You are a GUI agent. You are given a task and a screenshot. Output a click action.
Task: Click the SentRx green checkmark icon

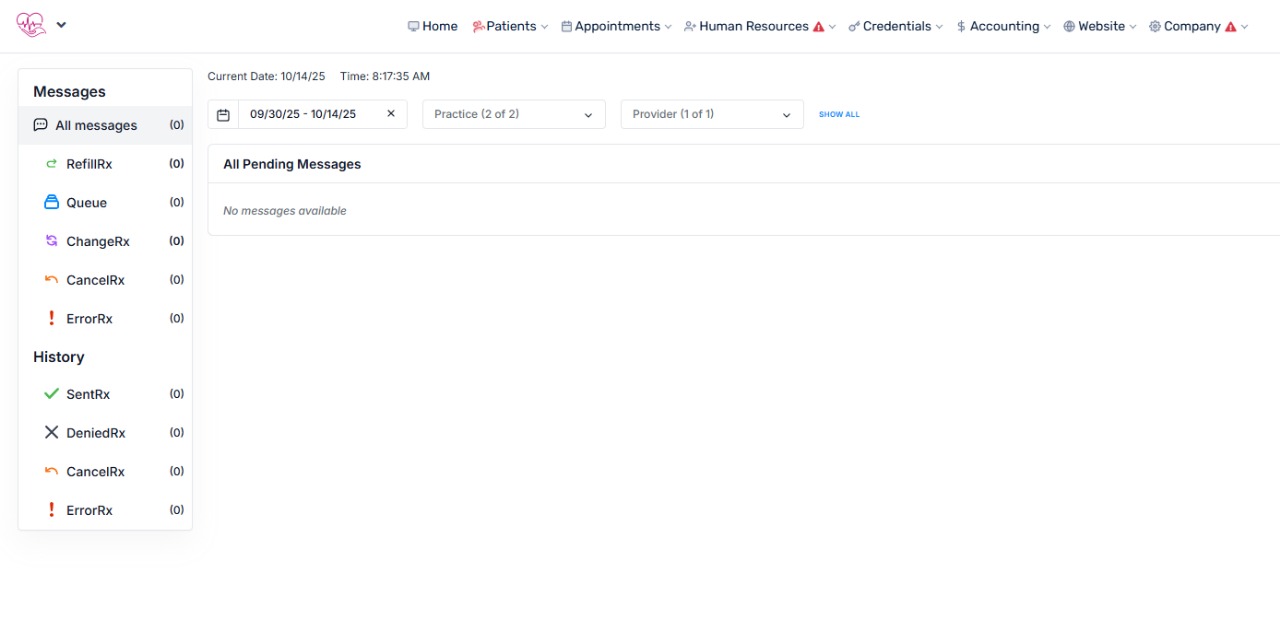pyautogui.click(x=52, y=394)
